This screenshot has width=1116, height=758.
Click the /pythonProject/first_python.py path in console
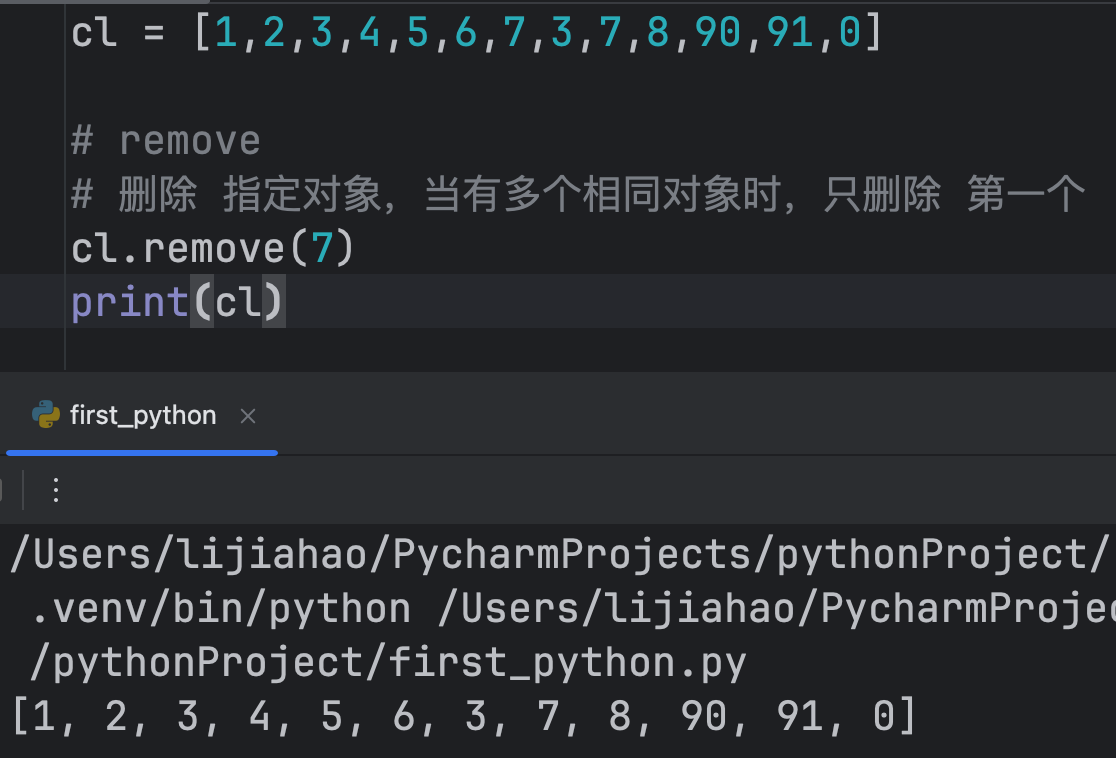tap(389, 663)
